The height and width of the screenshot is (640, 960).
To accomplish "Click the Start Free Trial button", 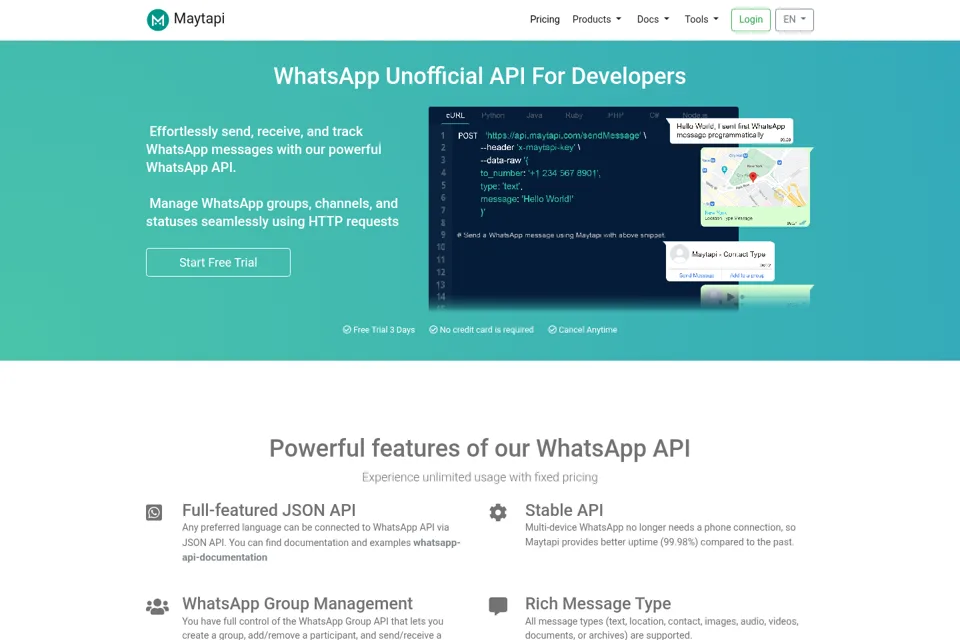I will (x=218, y=262).
